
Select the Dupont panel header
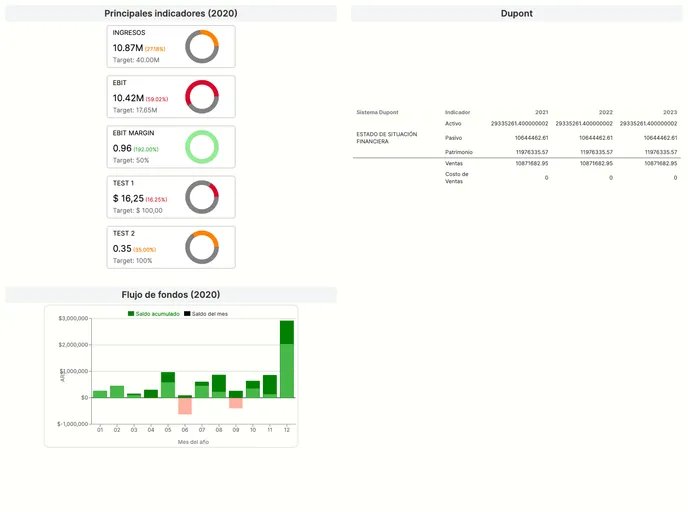(x=516, y=14)
